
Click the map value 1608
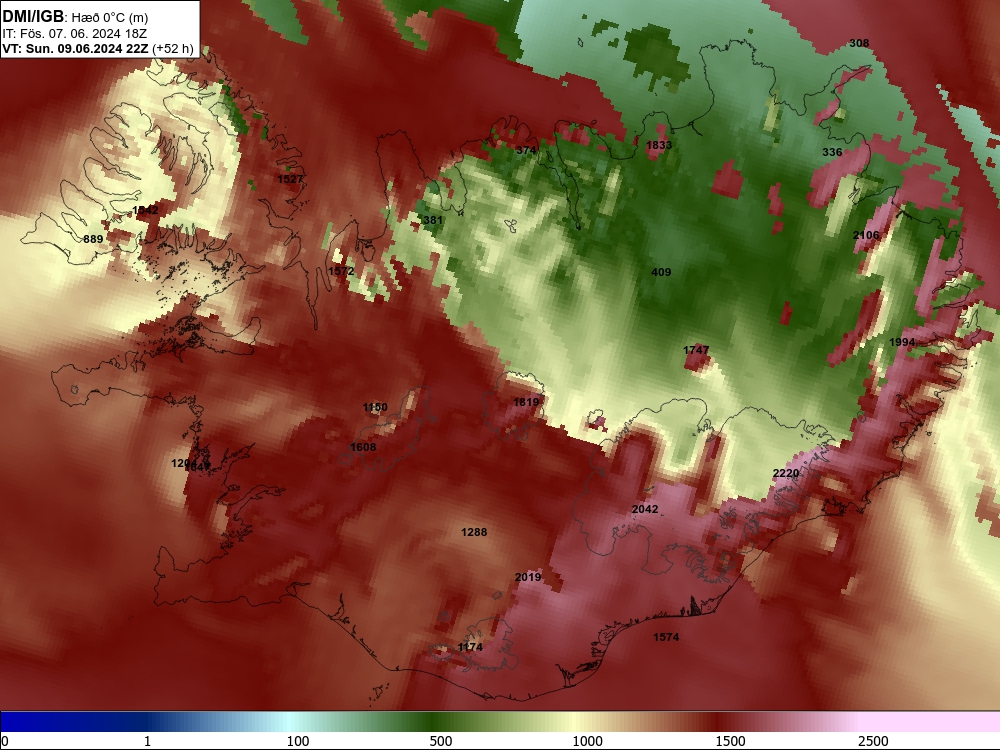coord(363,447)
